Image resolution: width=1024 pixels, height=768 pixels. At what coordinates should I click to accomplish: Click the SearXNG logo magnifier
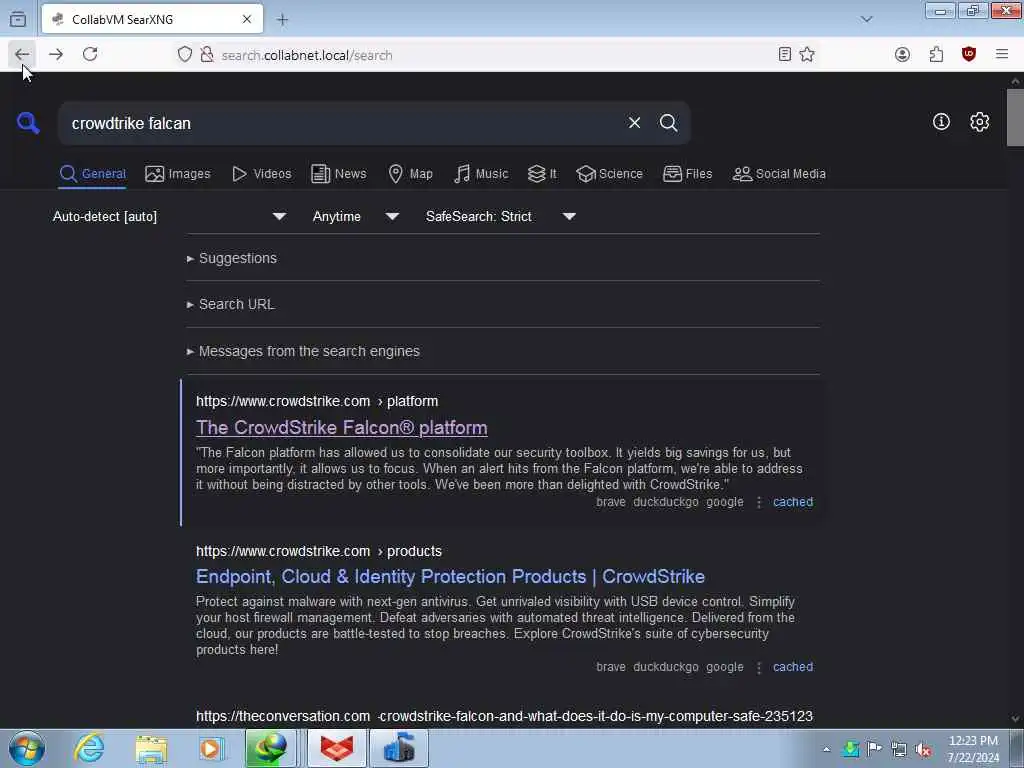pyautogui.click(x=28, y=123)
